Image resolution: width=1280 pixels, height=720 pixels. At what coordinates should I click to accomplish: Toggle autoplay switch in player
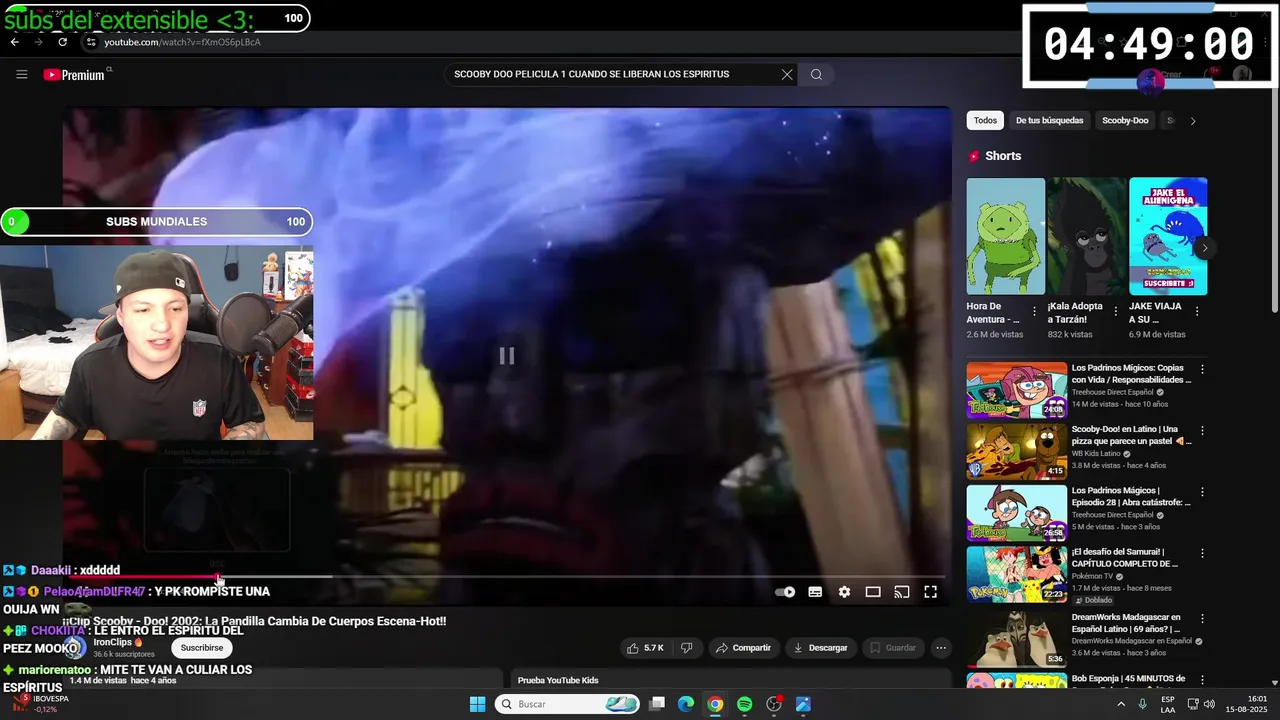[786, 592]
